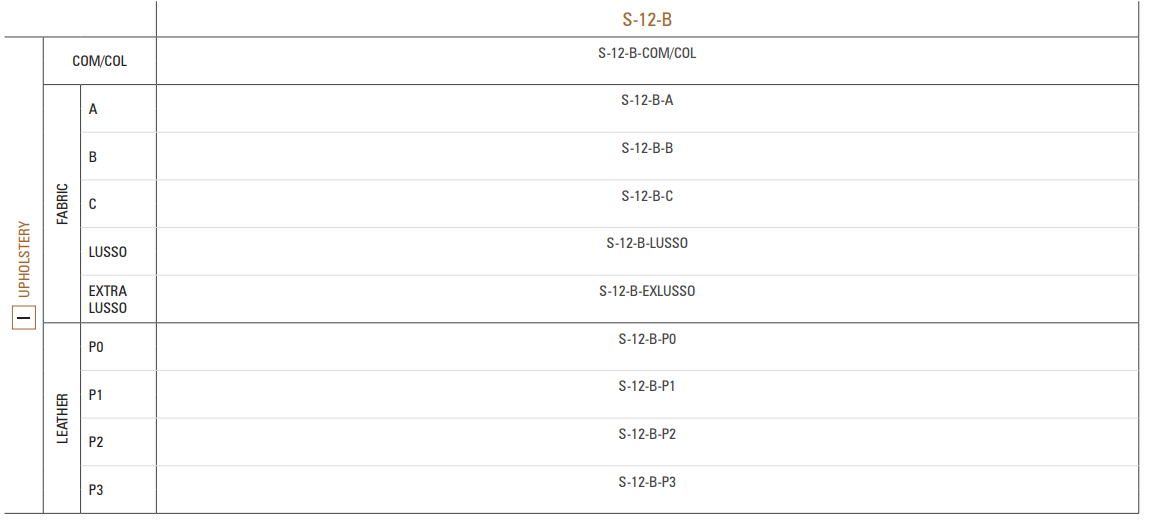Click the S-12-B-COM/COL code
The image size is (1150, 529).
(x=647, y=53)
